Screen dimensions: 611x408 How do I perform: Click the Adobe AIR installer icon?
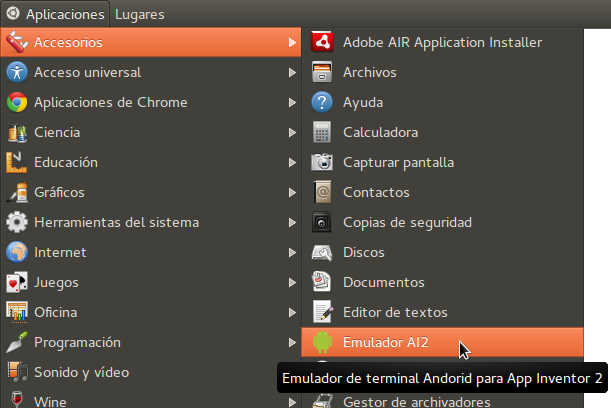[x=322, y=42]
